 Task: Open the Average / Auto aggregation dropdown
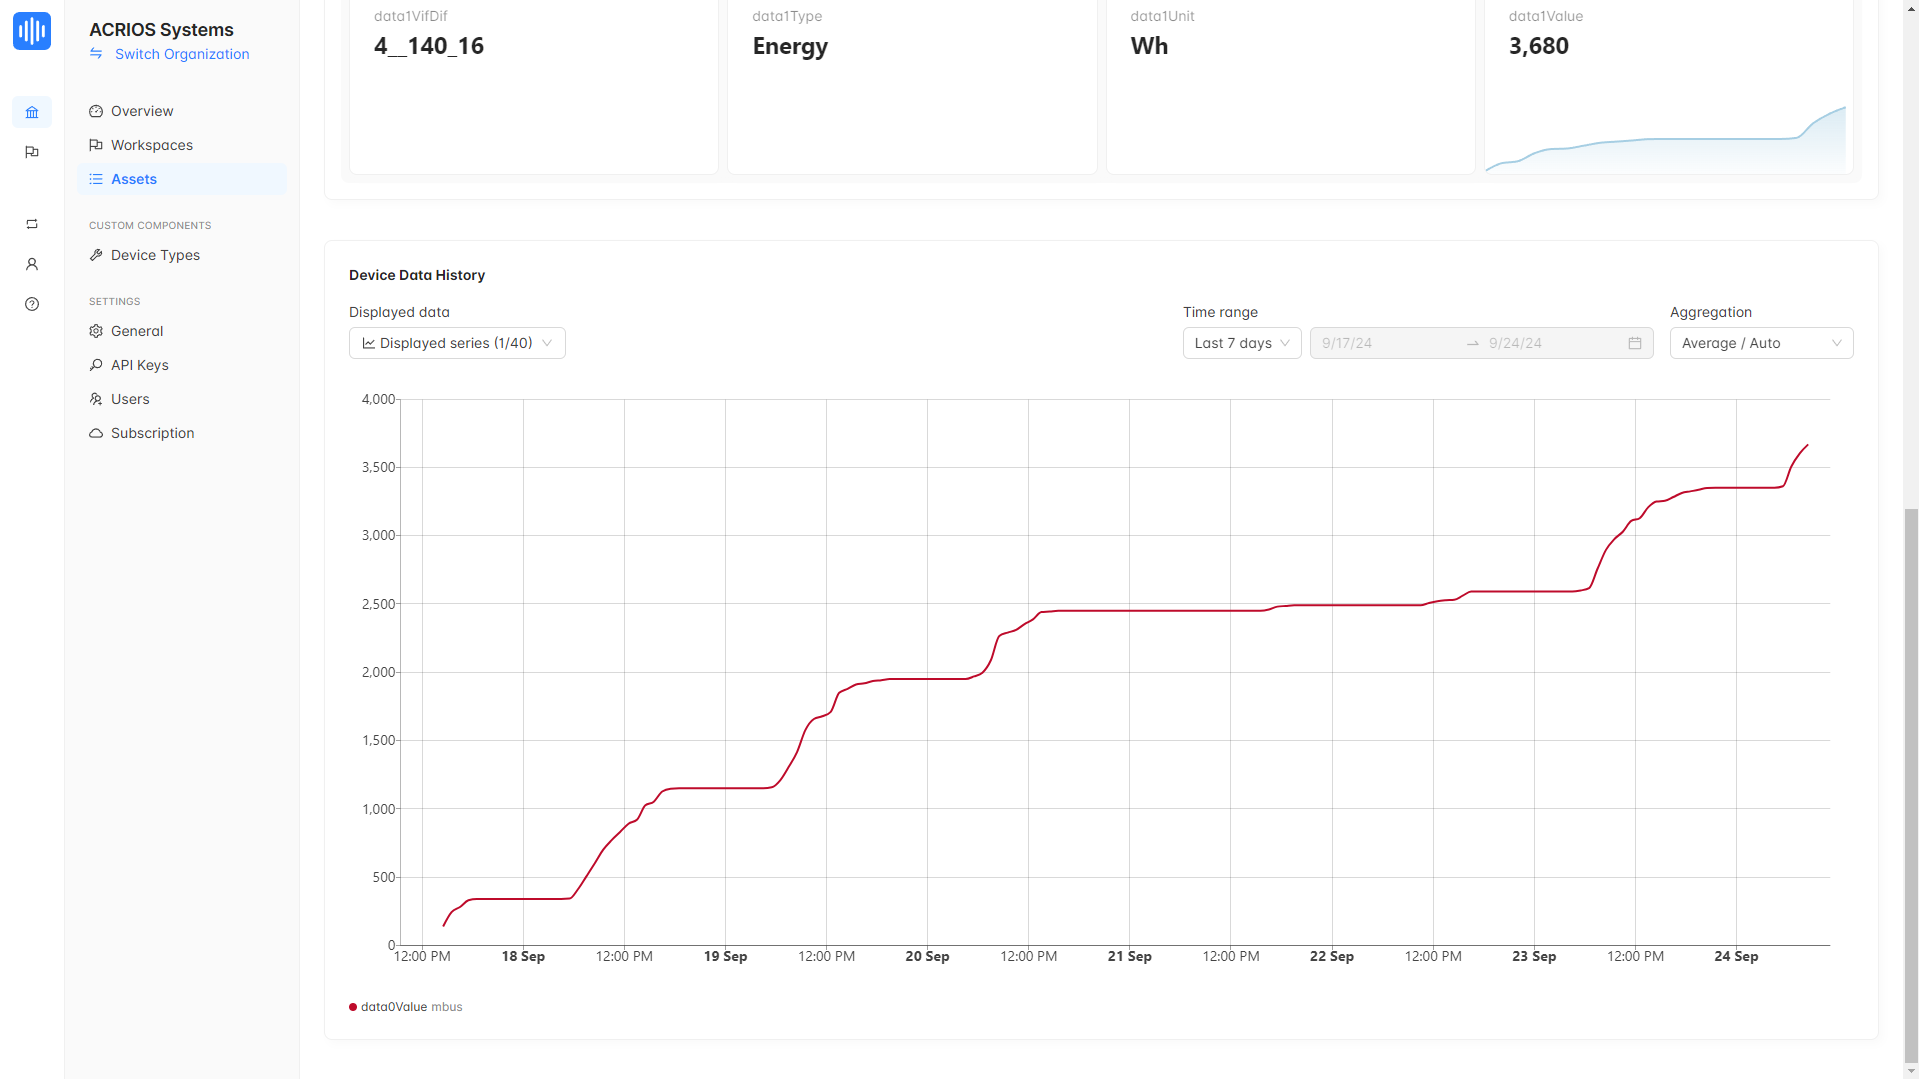[x=1760, y=343]
